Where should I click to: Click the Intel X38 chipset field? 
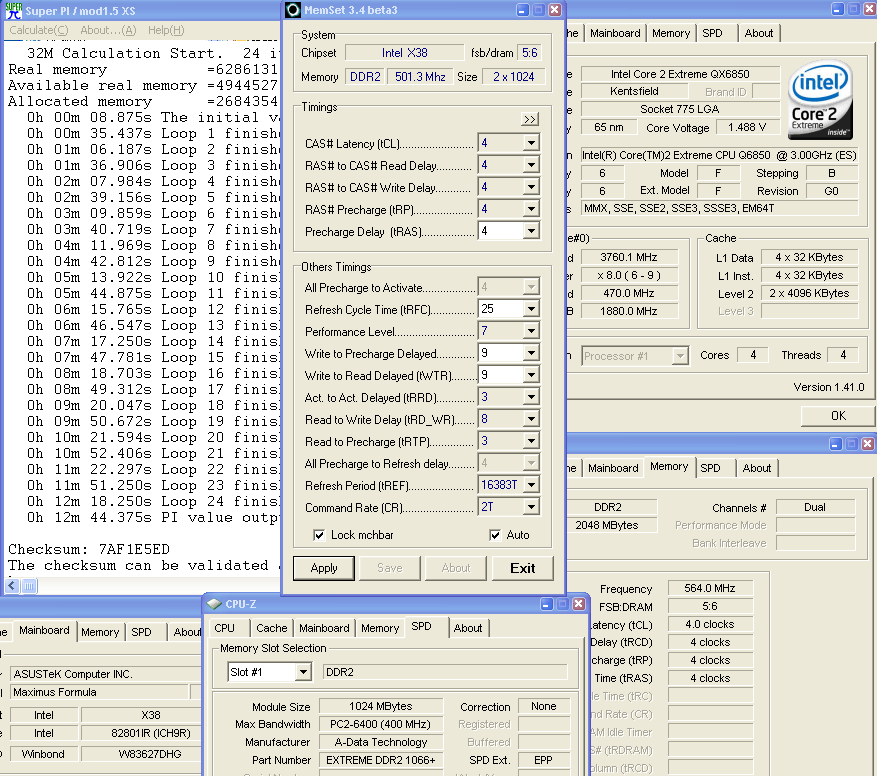[404, 53]
